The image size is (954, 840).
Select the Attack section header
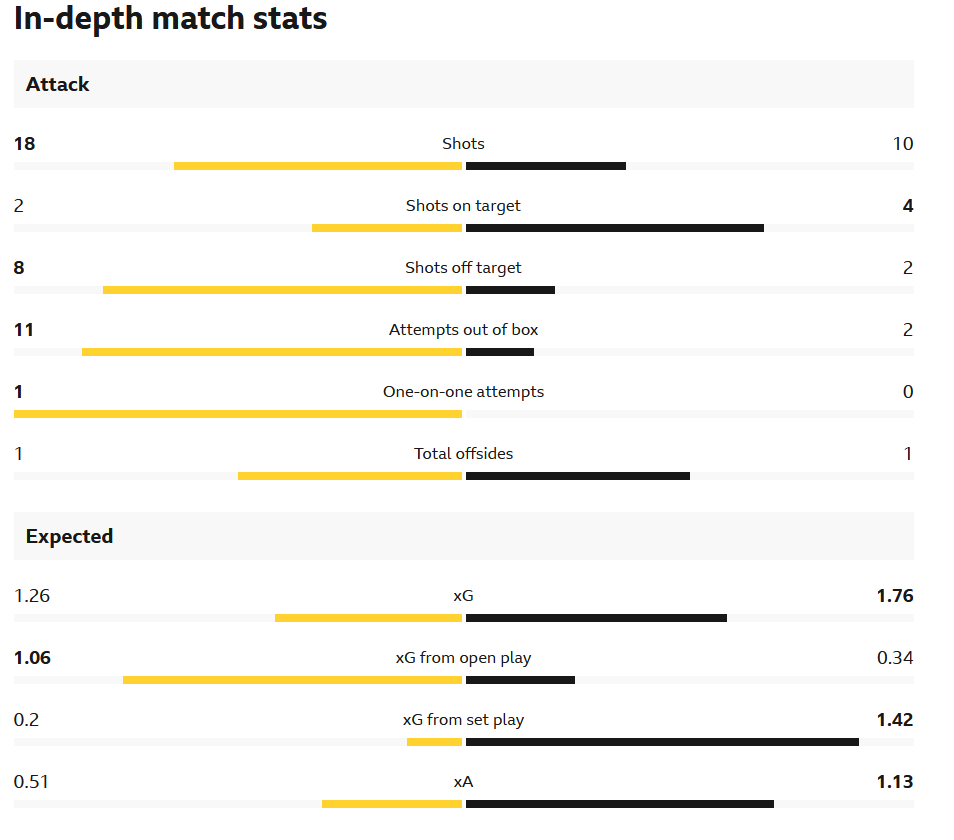tap(58, 85)
